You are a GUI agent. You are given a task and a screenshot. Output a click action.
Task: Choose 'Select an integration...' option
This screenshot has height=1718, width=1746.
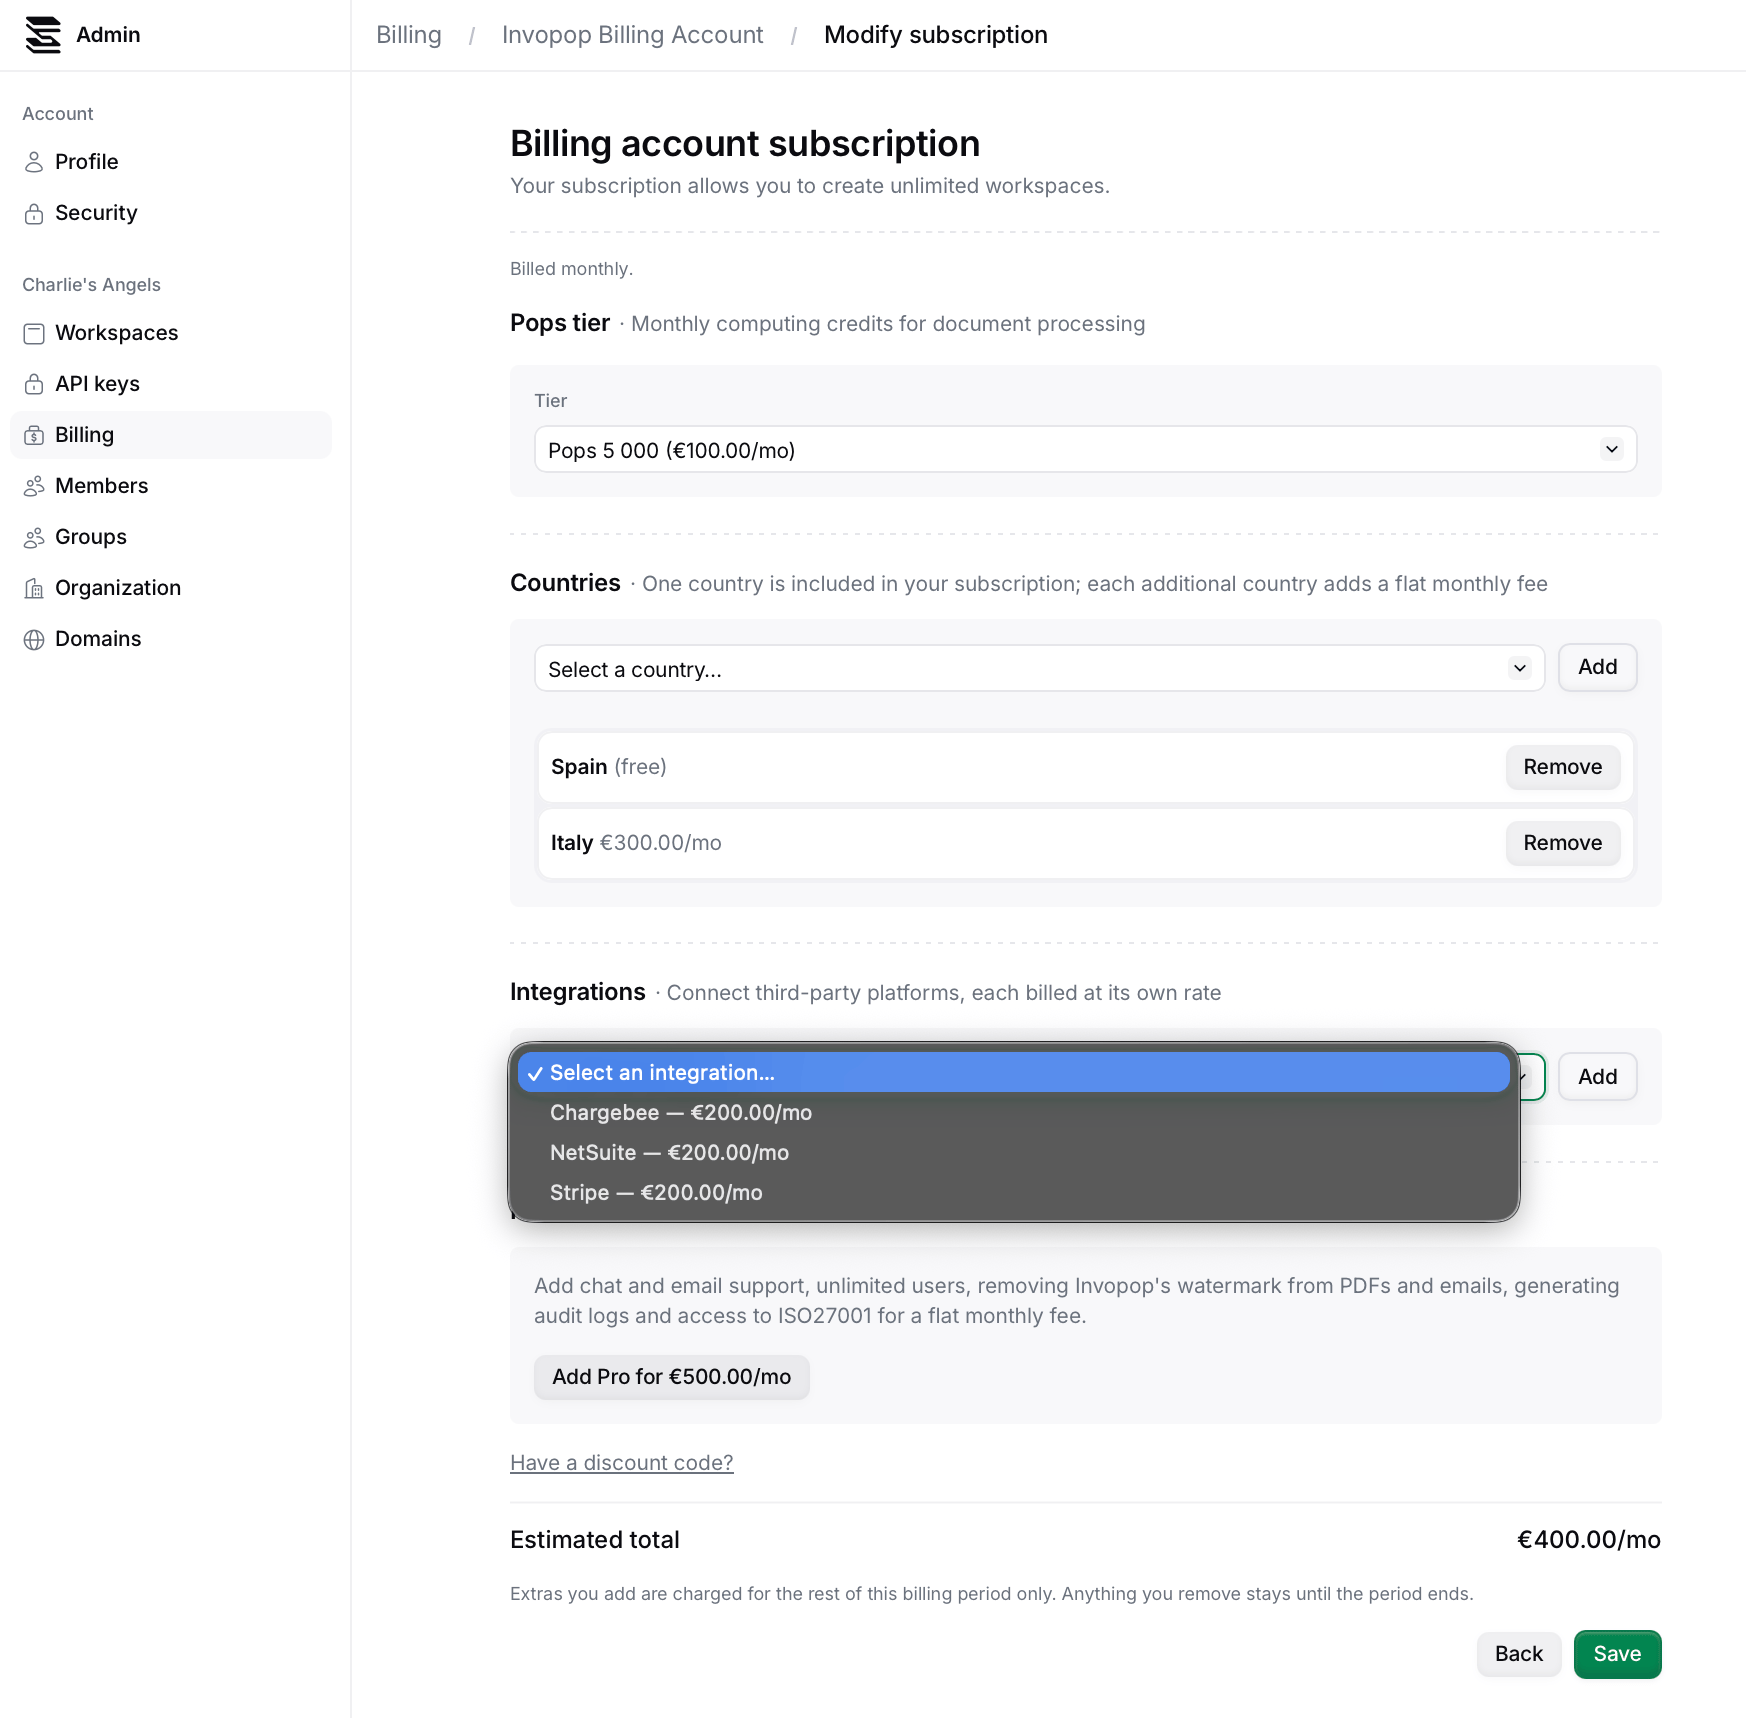point(1013,1072)
